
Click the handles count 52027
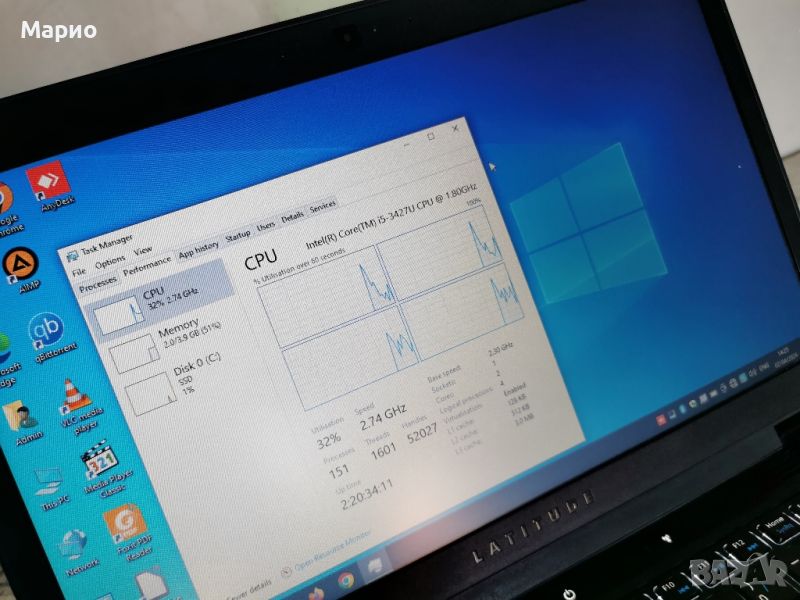tap(422, 433)
